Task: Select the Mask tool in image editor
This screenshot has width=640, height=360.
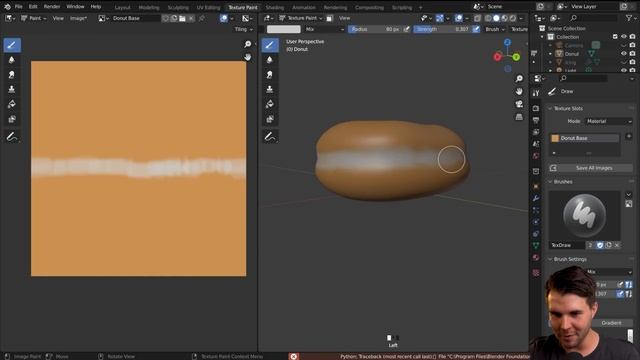Action: point(12,119)
